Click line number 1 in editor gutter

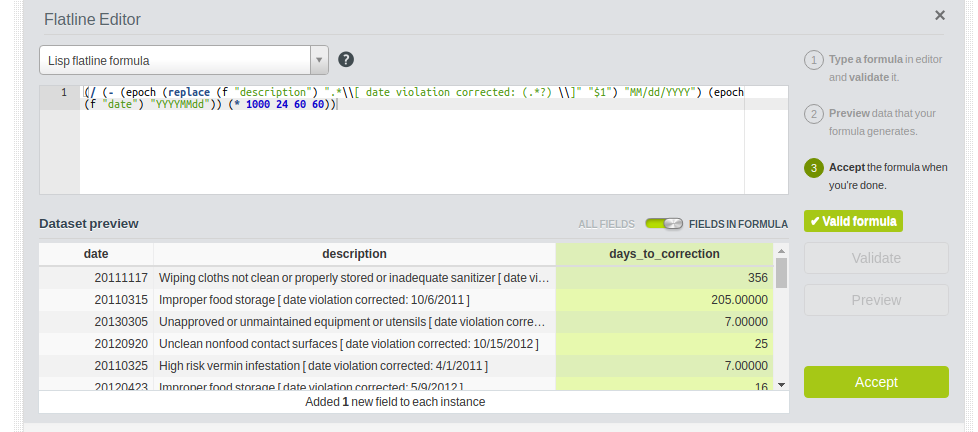click(x=64, y=93)
